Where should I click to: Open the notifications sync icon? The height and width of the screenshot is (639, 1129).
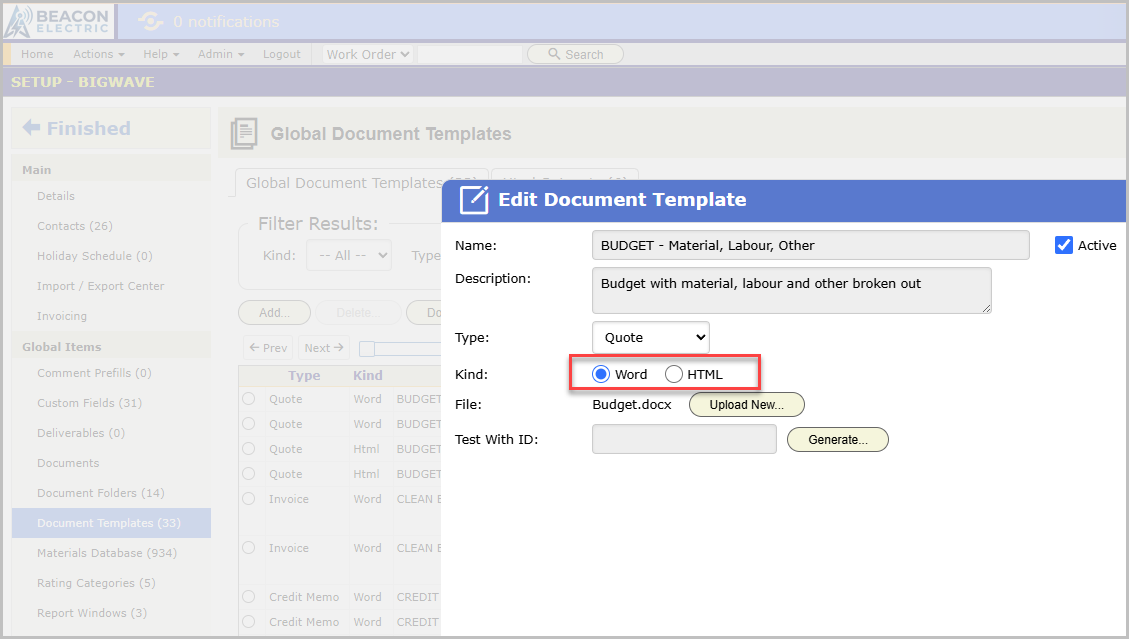[x=150, y=22]
